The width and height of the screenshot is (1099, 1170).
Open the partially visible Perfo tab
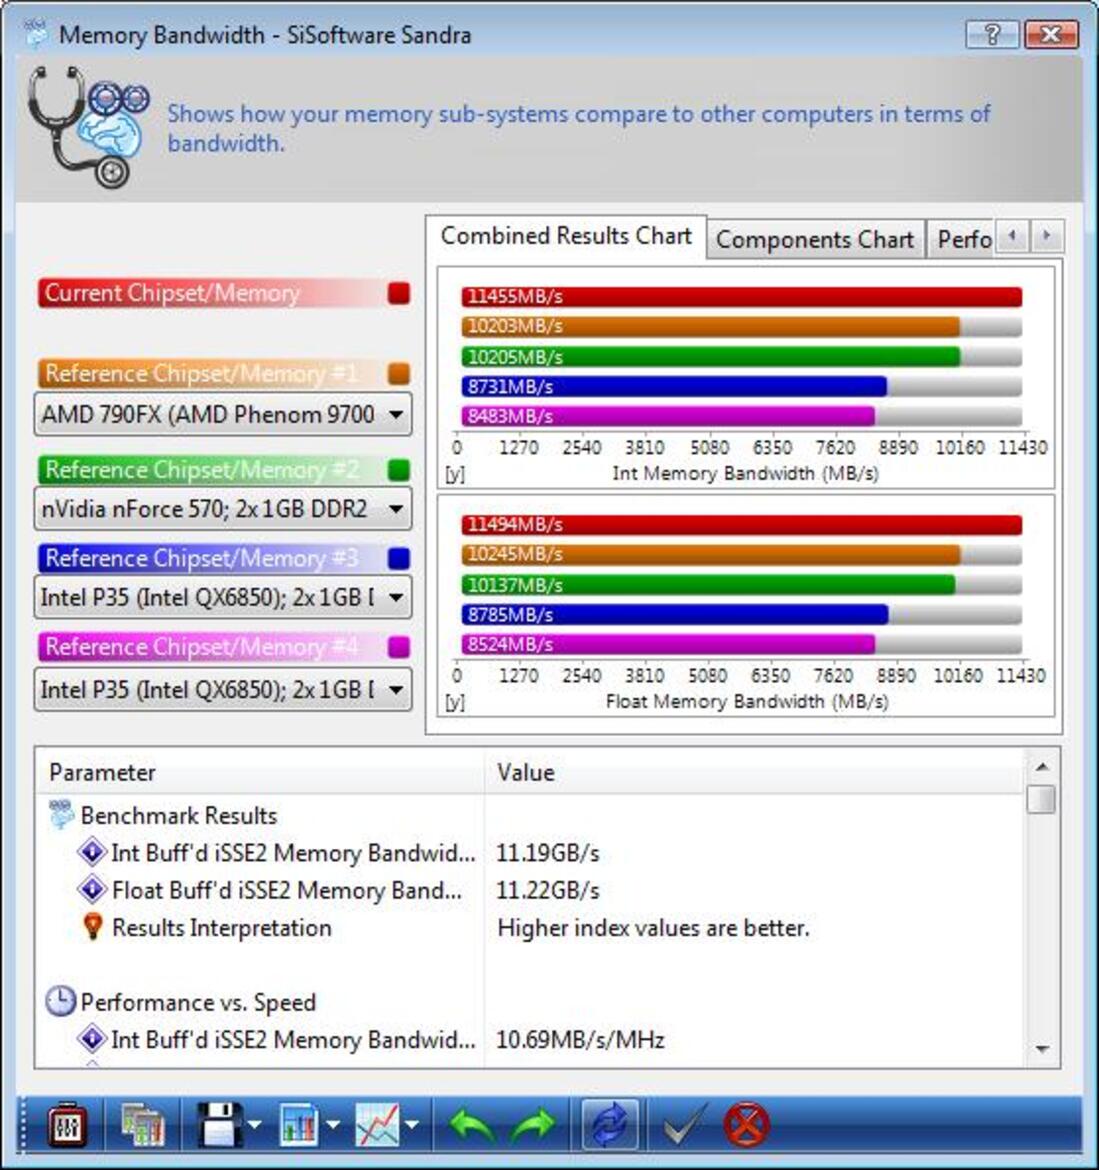pyautogui.click(x=962, y=240)
